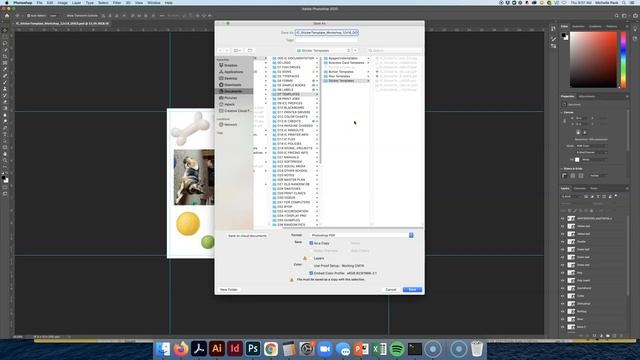
Task: Click the Cancel button
Action: pyautogui.click(x=391, y=289)
